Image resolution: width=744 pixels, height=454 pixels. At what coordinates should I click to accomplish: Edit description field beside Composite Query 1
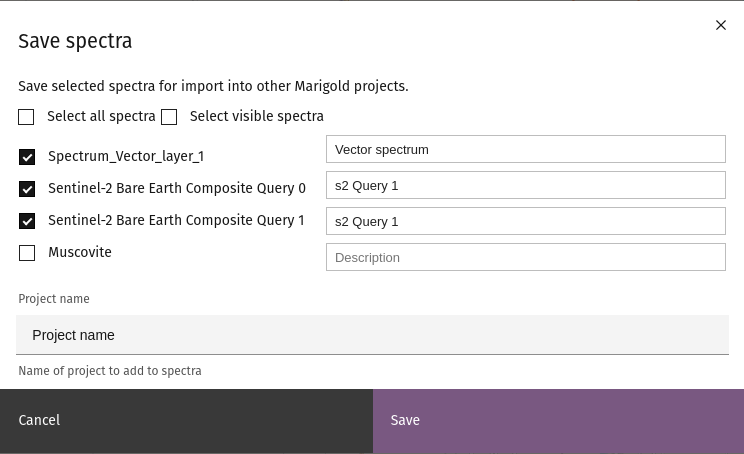(525, 221)
